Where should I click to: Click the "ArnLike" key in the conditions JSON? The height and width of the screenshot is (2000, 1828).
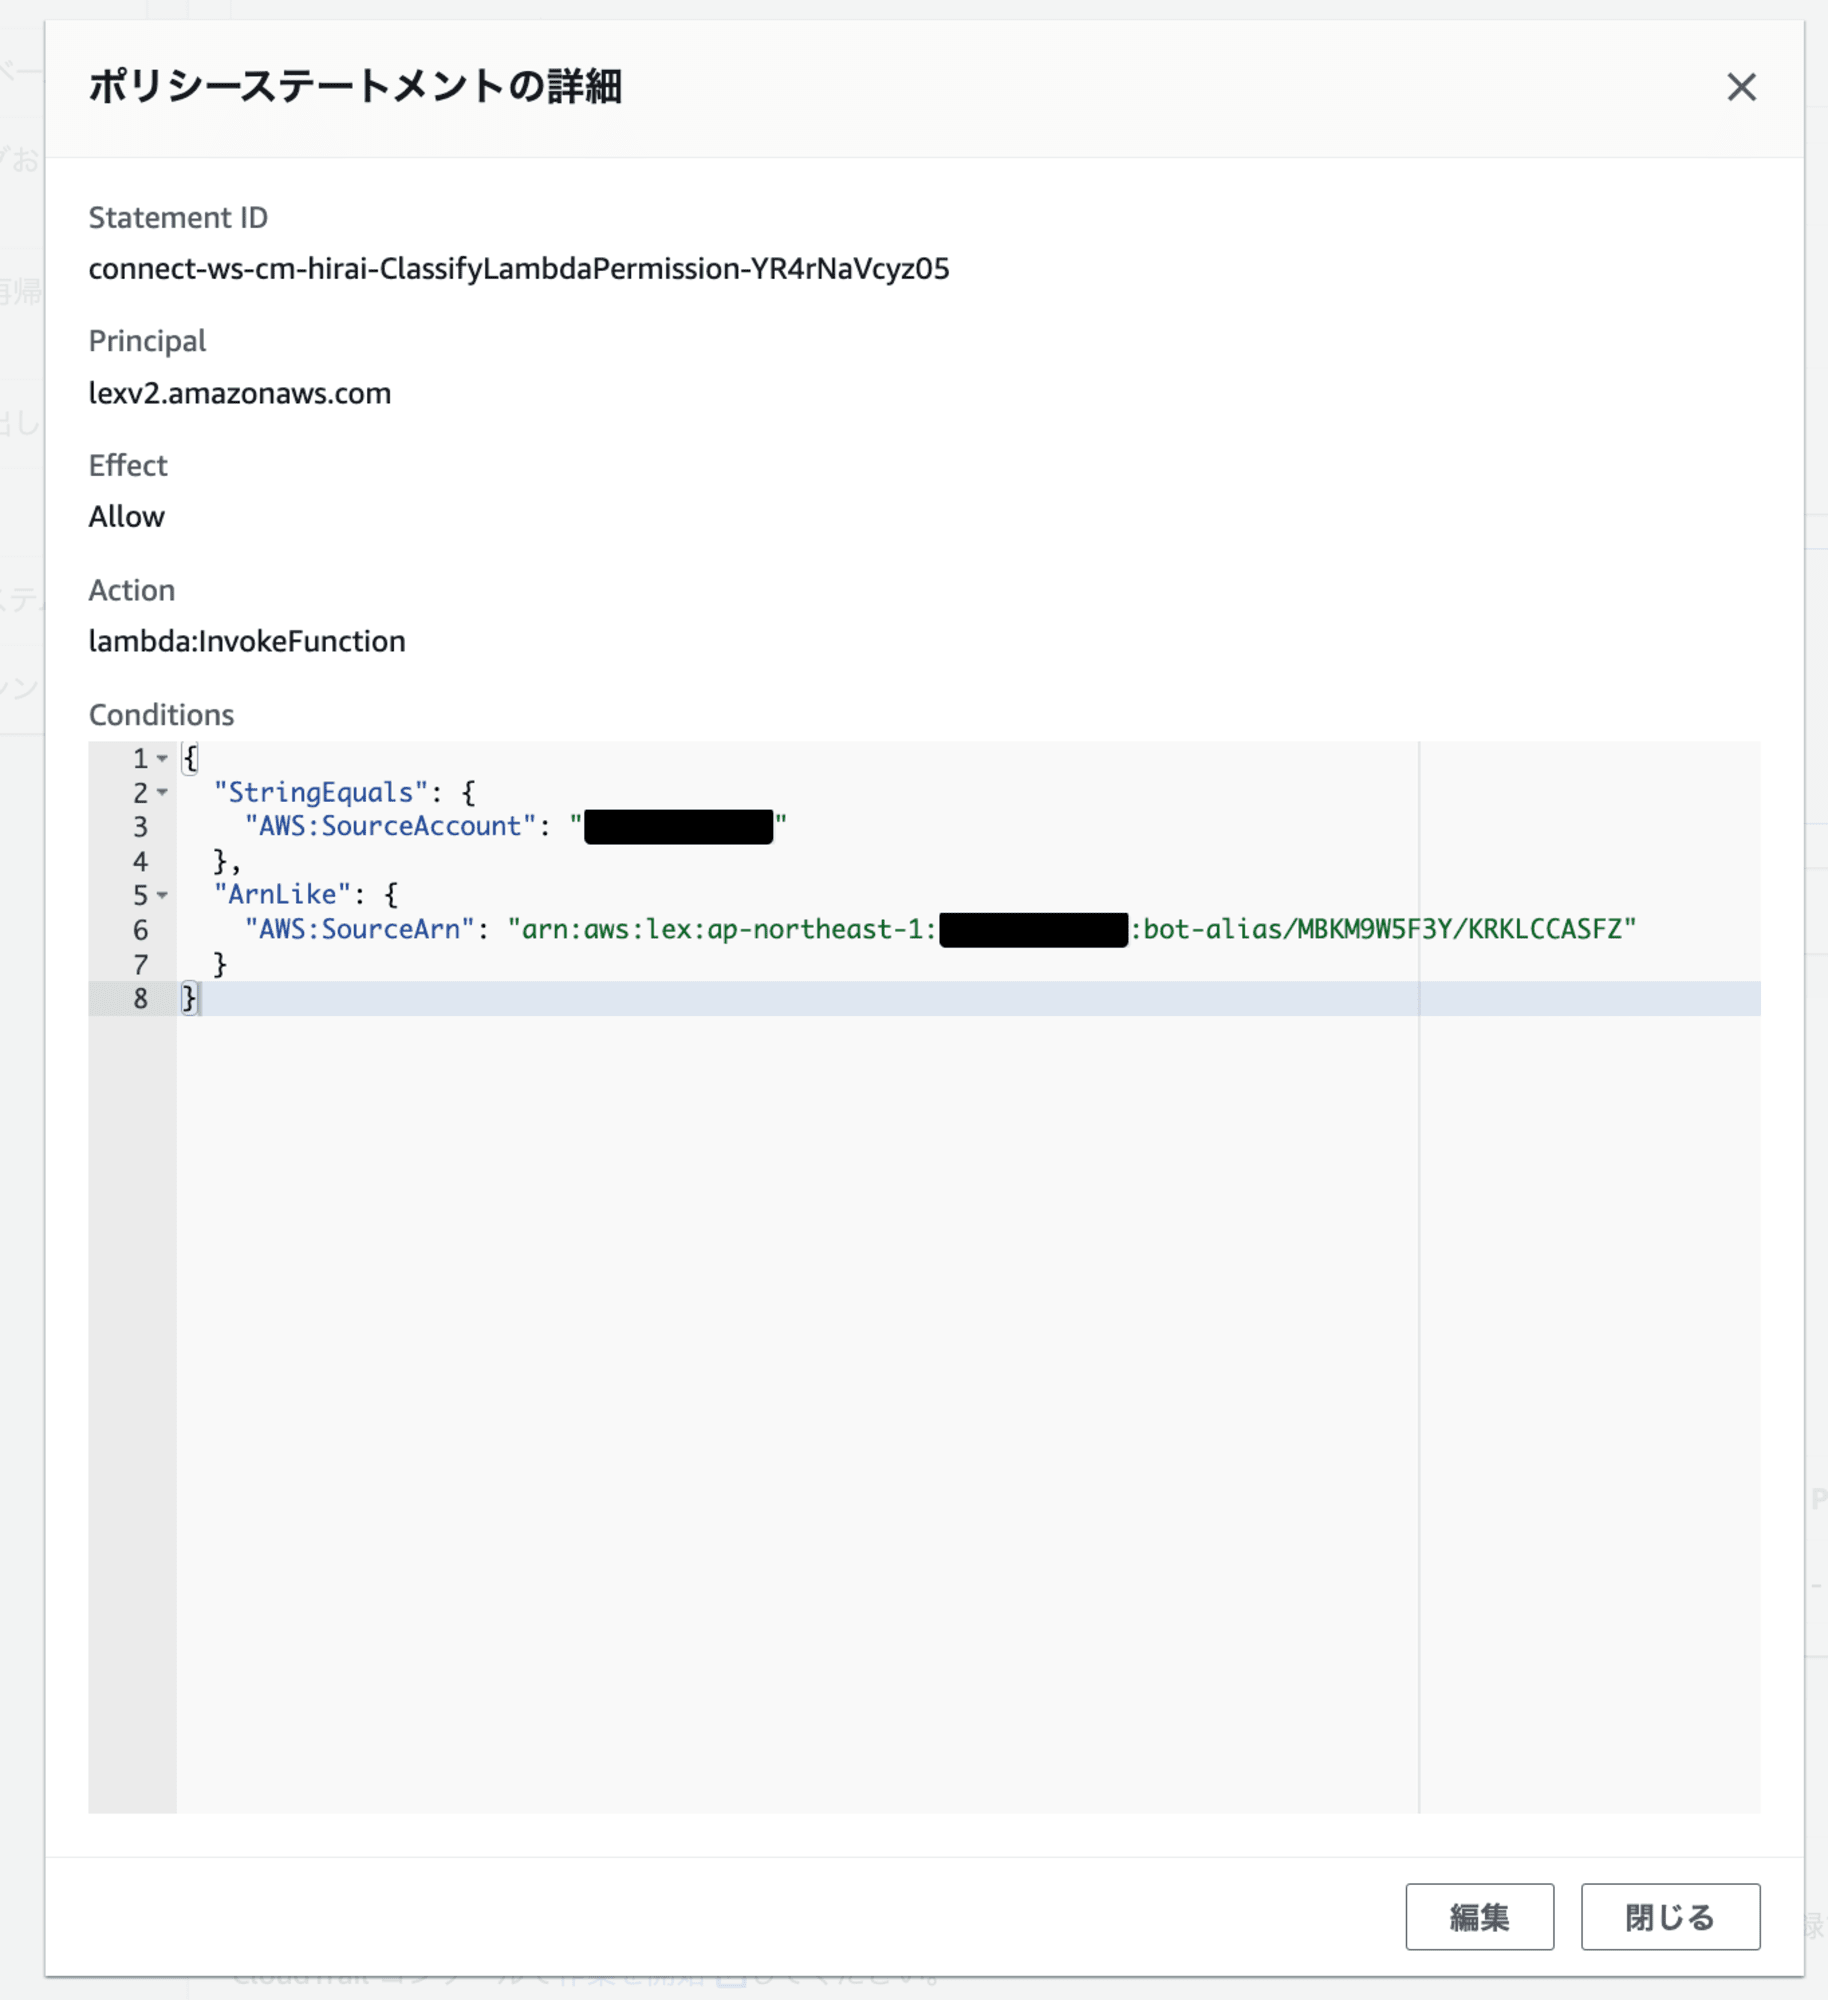282,895
